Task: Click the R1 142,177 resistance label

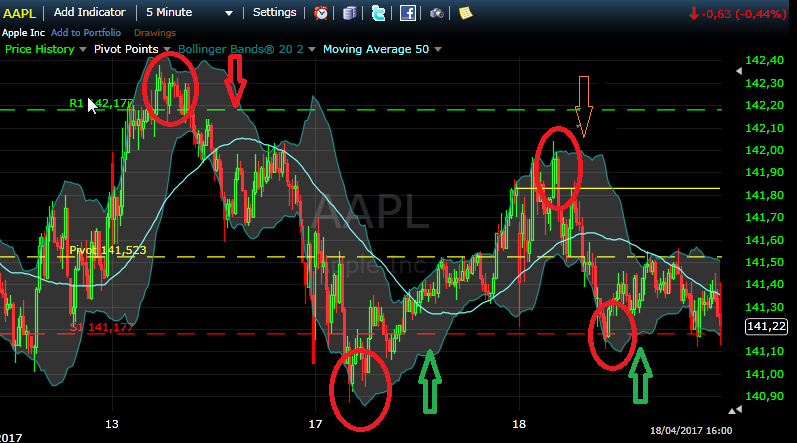Action: [101, 104]
